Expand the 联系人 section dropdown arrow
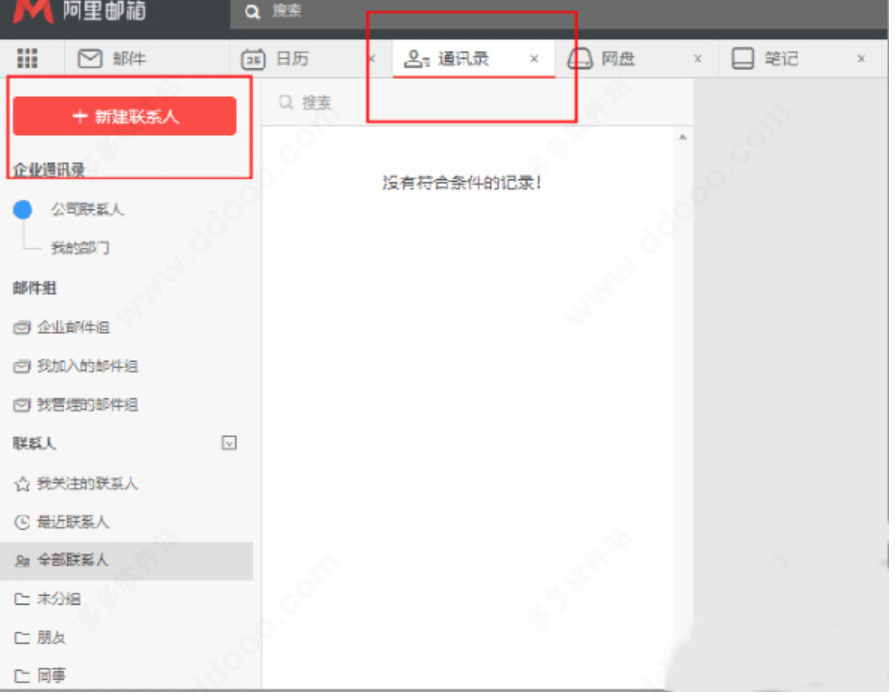896x698 pixels. coord(229,443)
